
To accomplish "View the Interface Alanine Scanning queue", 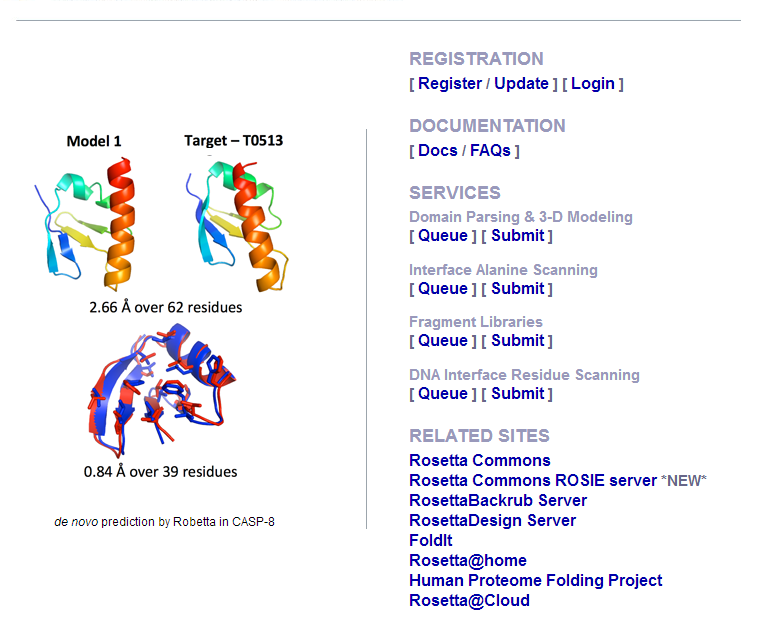I will tap(442, 289).
